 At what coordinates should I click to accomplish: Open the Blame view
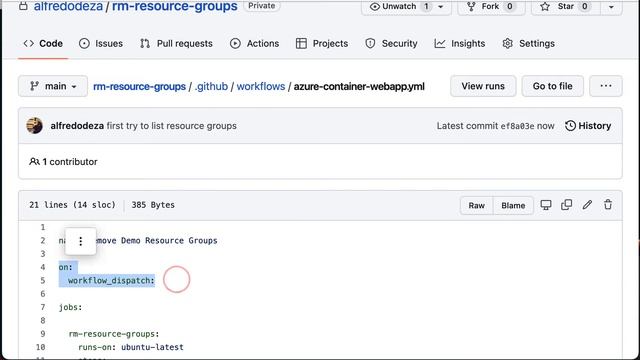point(513,205)
